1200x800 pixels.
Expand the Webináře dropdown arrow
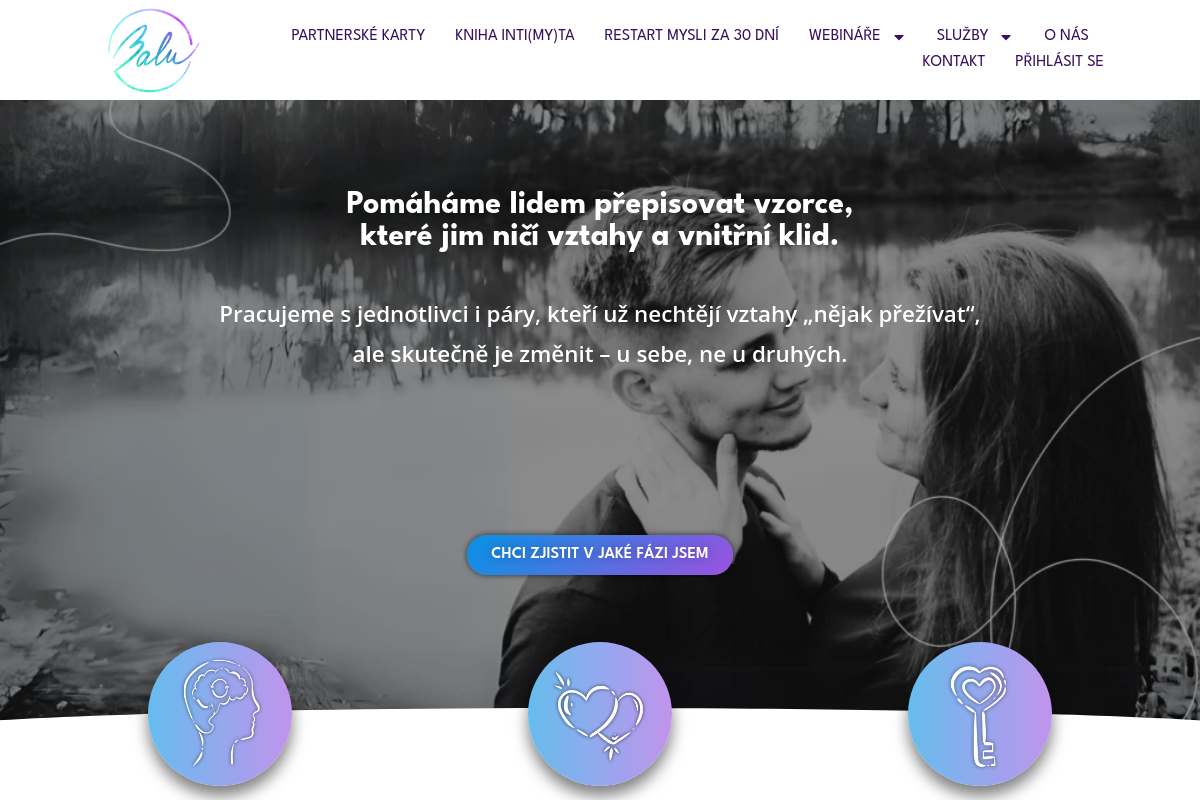[899, 37]
